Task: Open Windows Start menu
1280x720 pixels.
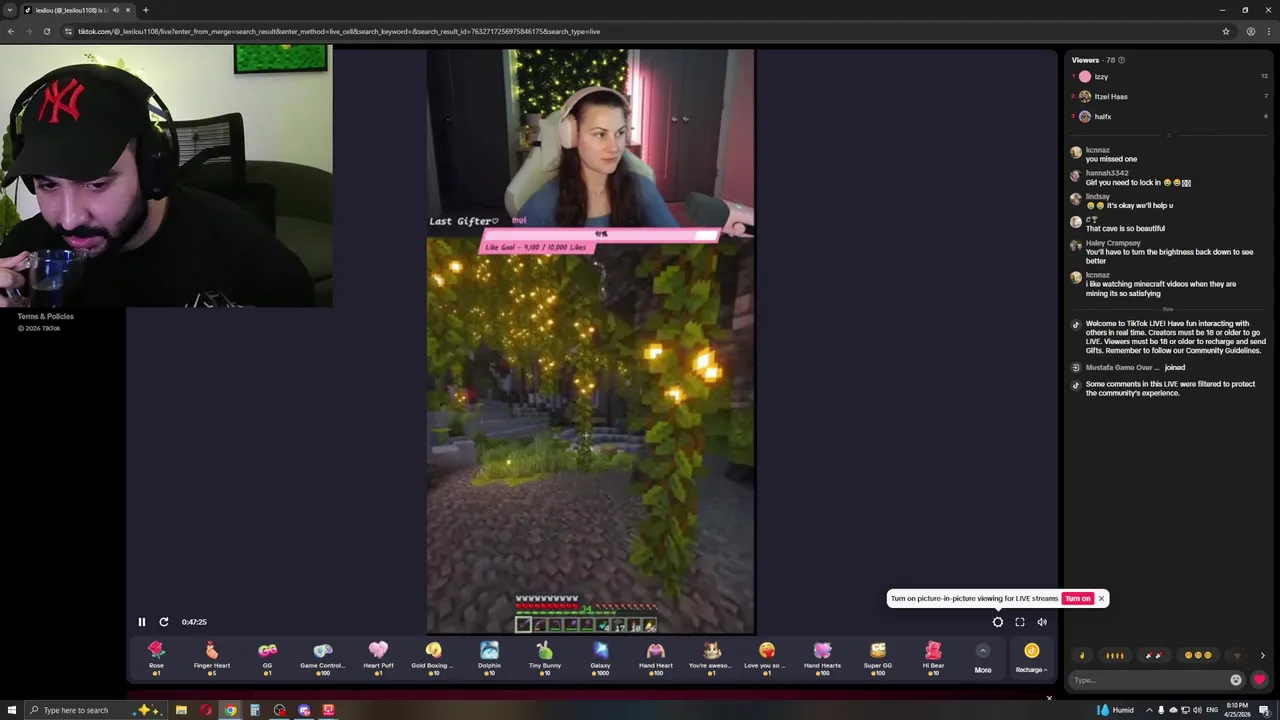Action: click(11, 710)
